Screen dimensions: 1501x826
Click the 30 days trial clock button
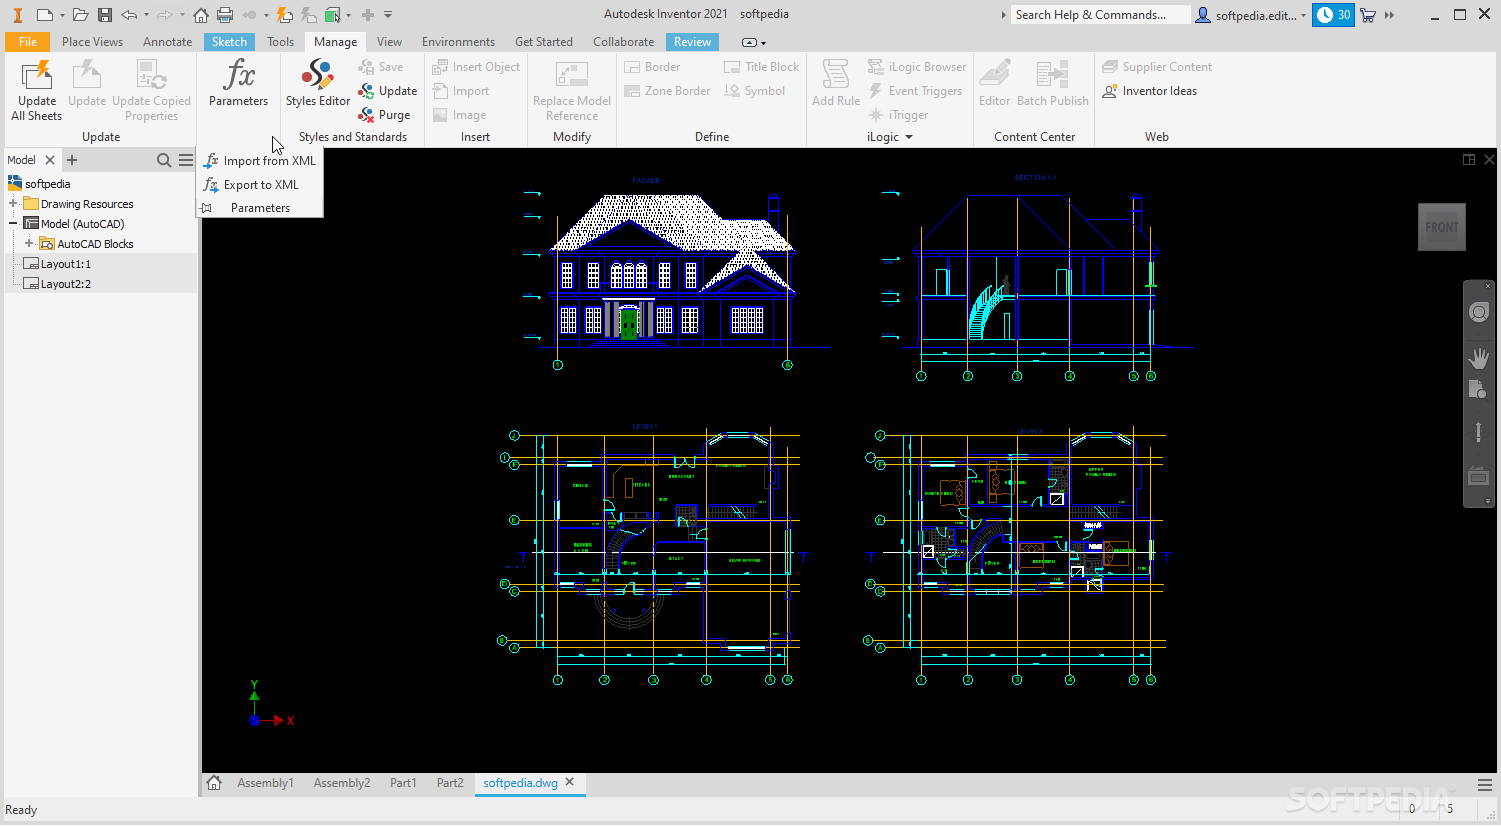[x=1333, y=15]
